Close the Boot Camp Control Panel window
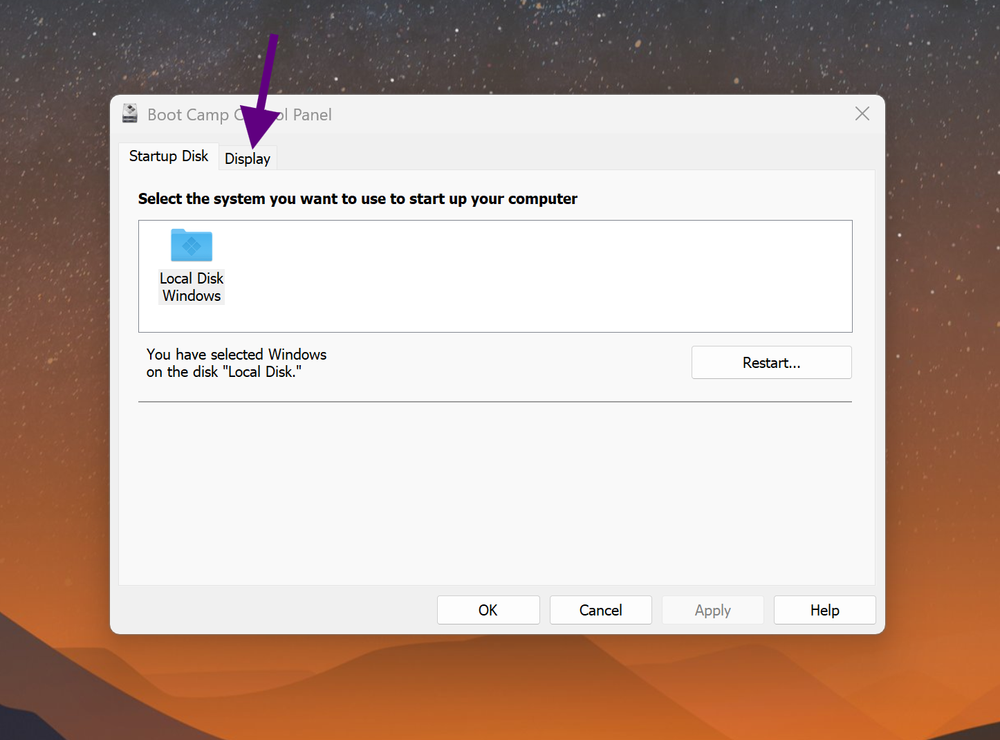The image size is (1000, 740). (x=862, y=113)
